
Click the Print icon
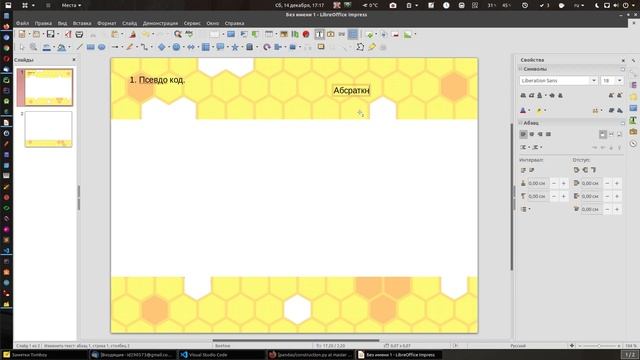click(x=79, y=35)
